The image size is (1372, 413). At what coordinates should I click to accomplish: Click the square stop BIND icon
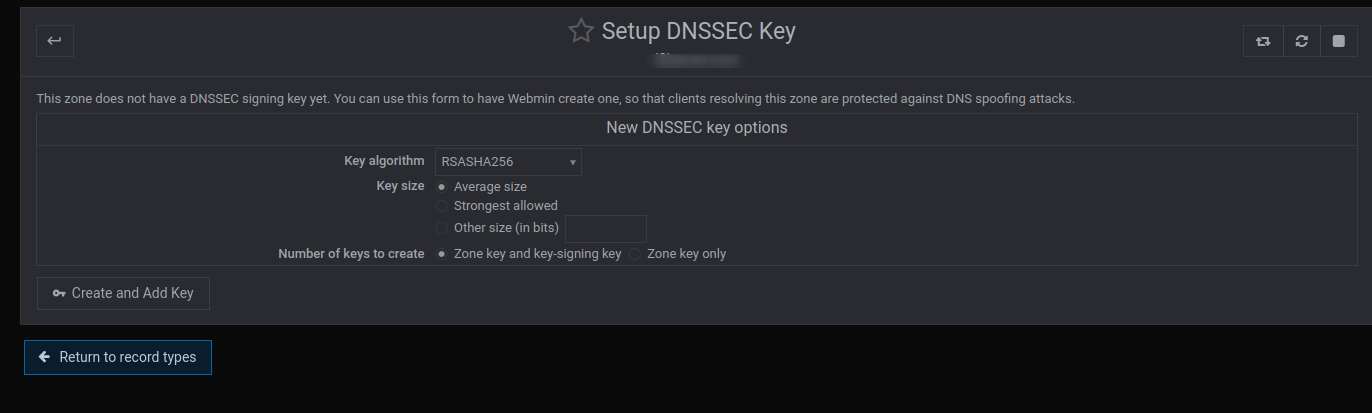[x=1338, y=41]
